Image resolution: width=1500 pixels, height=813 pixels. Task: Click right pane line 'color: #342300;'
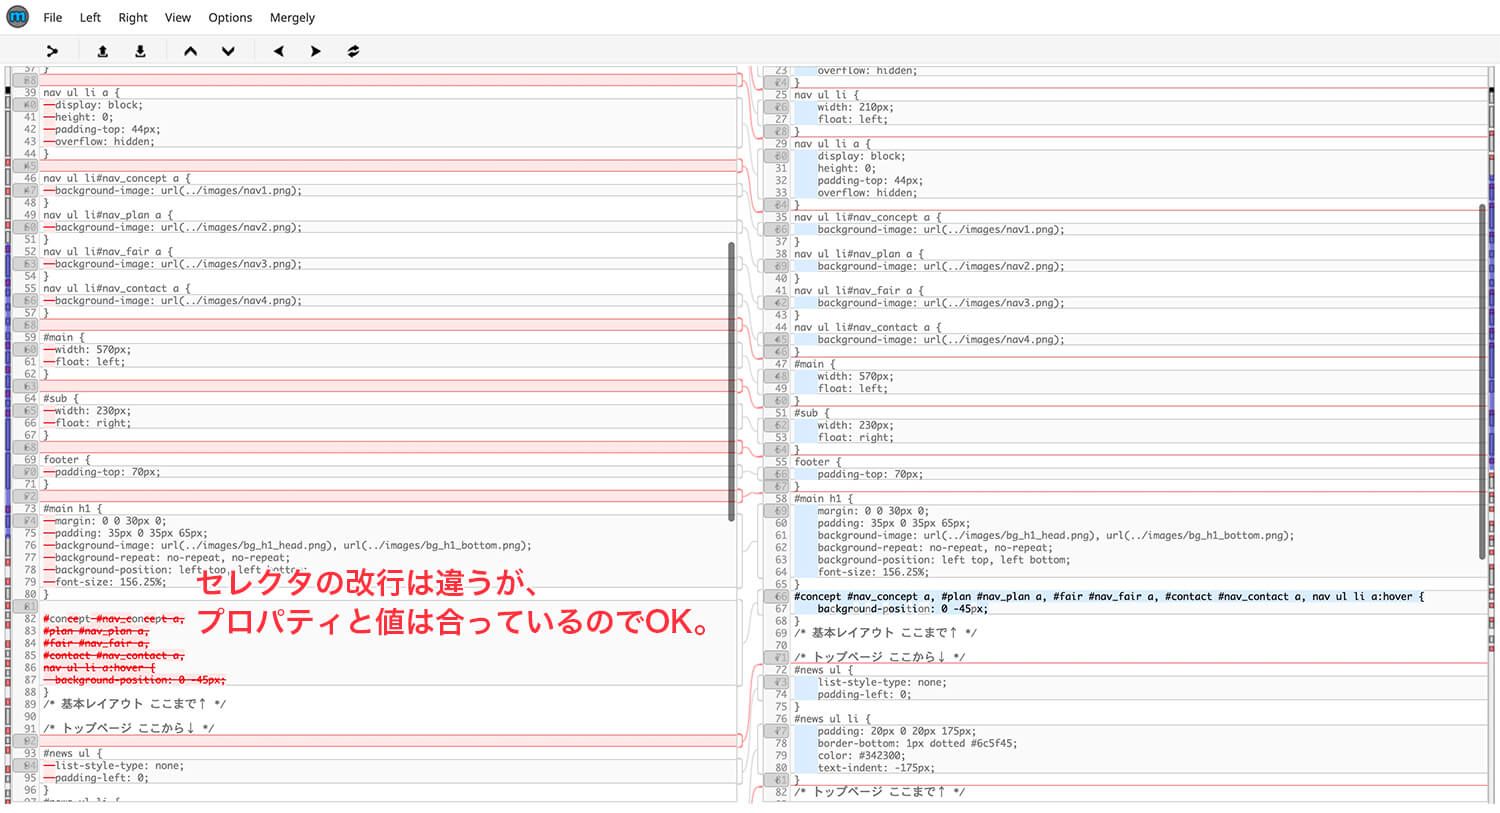coord(861,756)
